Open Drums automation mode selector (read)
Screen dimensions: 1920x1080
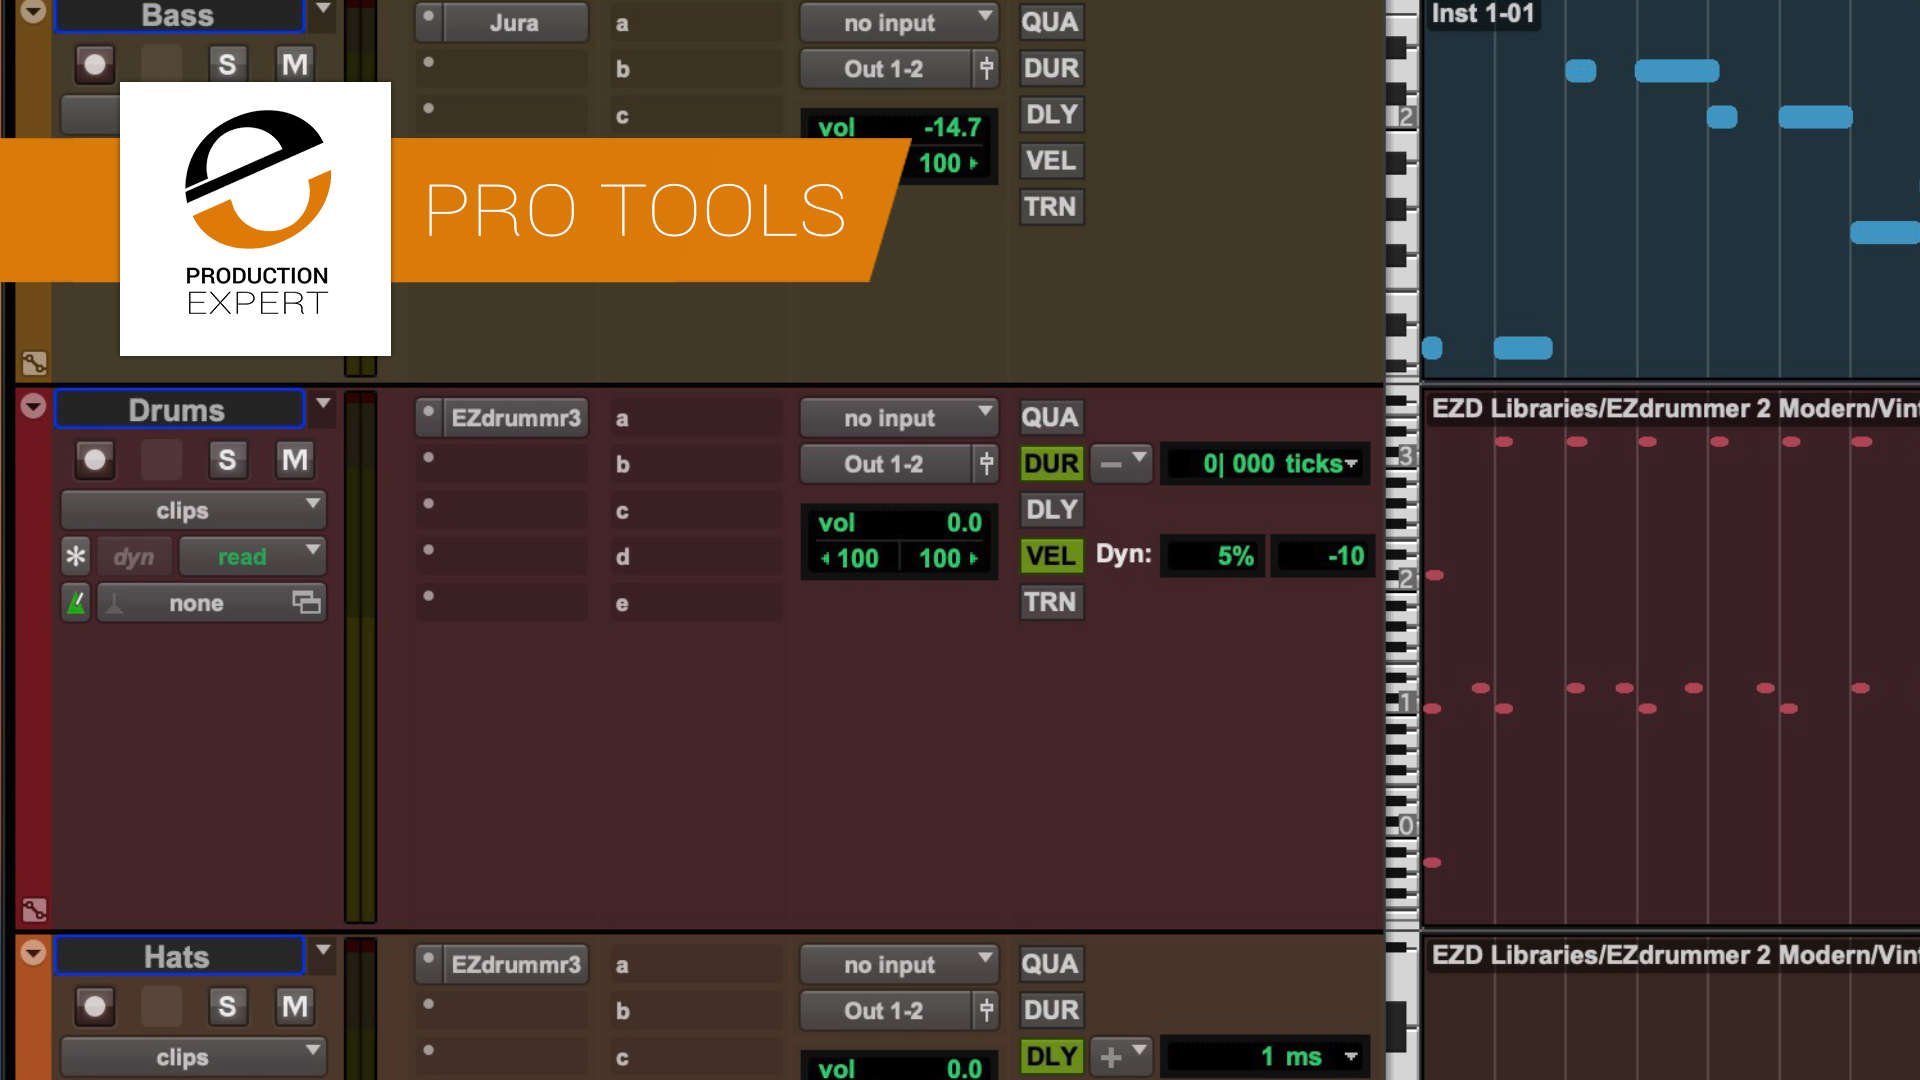[253, 556]
